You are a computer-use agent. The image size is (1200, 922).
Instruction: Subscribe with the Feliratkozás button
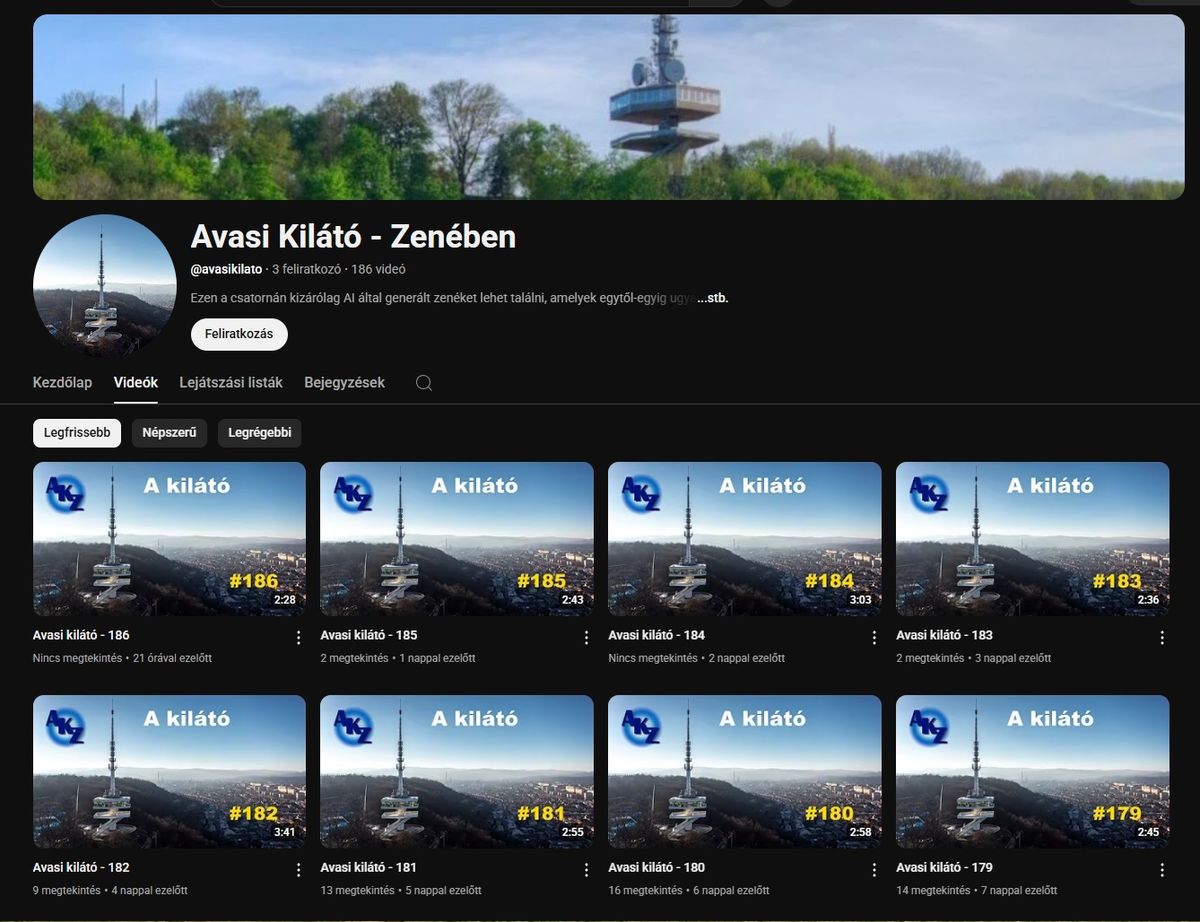[x=239, y=334]
